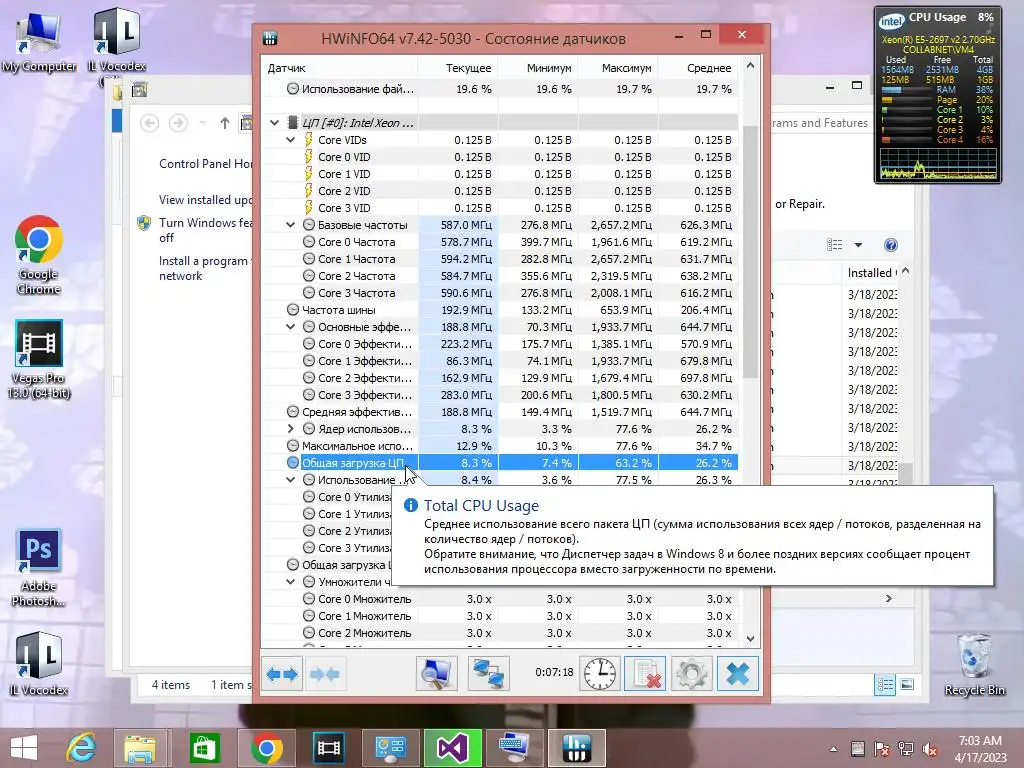Click the HWiNFO vertical scrollbar thumb

750,251
